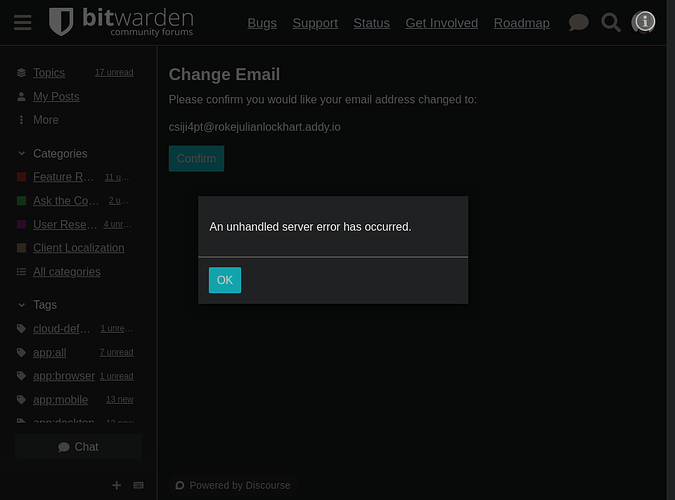The height and width of the screenshot is (500, 675).
Task: Click the keyboard shortcuts icon
Action: pyautogui.click(x=139, y=485)
